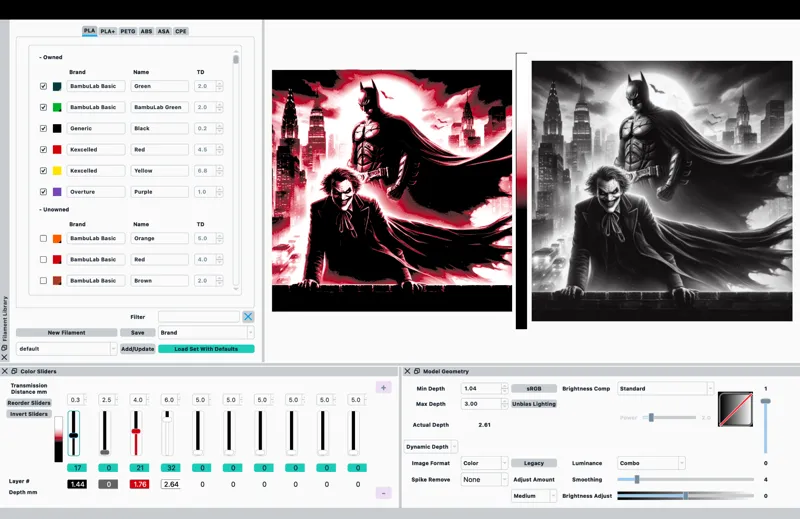
Task: Click the Filter text field
Action: 198,316
